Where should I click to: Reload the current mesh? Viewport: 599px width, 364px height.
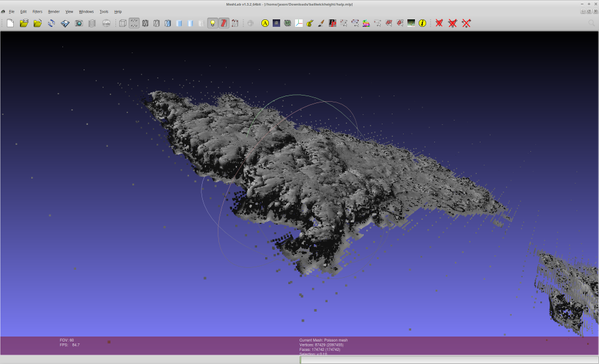(x=51, y=23)
